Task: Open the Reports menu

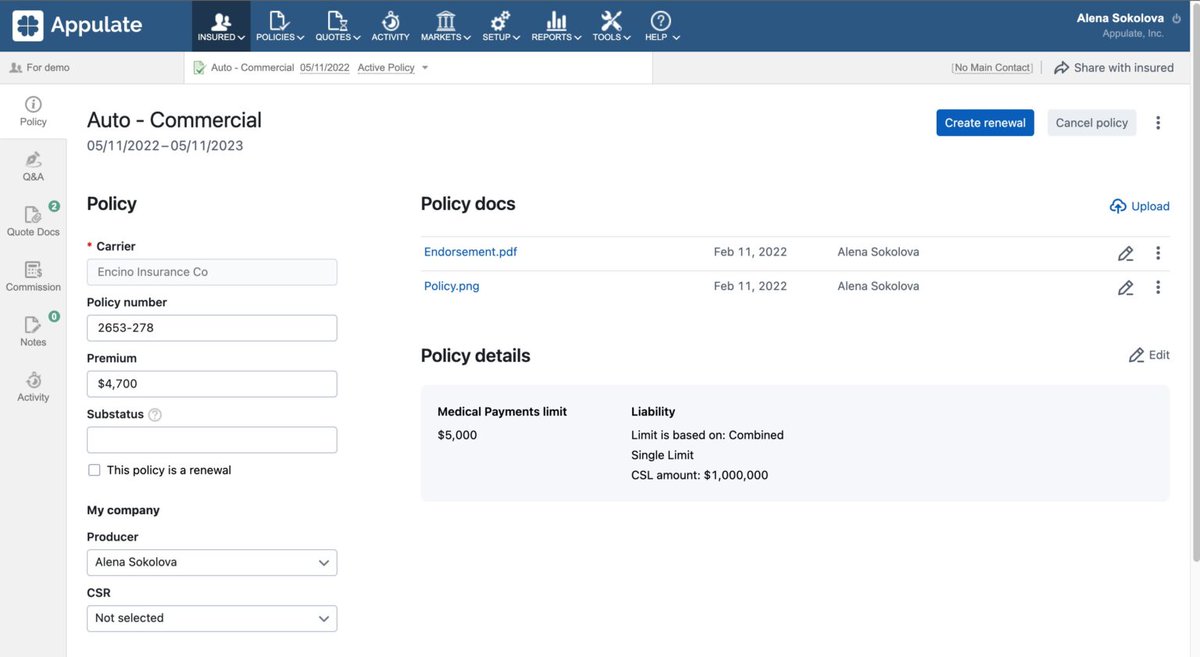Action: (x=556, y=26)
